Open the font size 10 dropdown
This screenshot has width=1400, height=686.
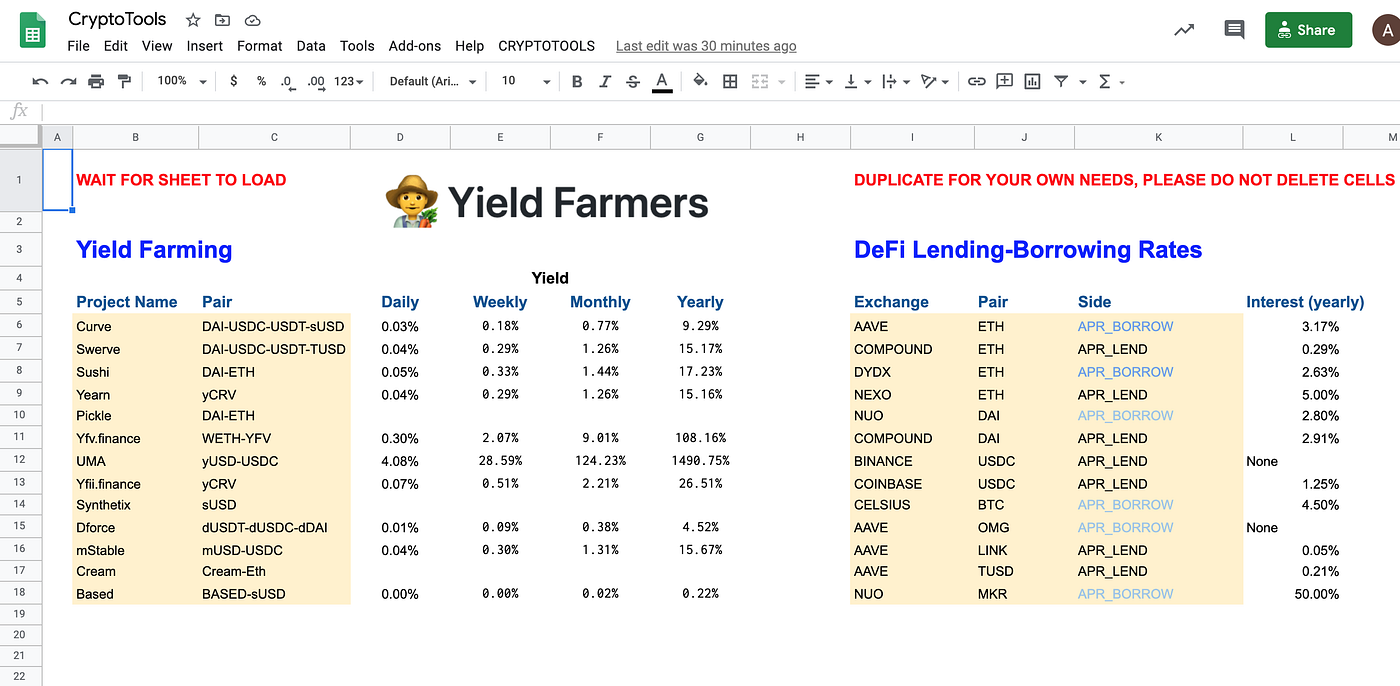click(x=526, y=81)
